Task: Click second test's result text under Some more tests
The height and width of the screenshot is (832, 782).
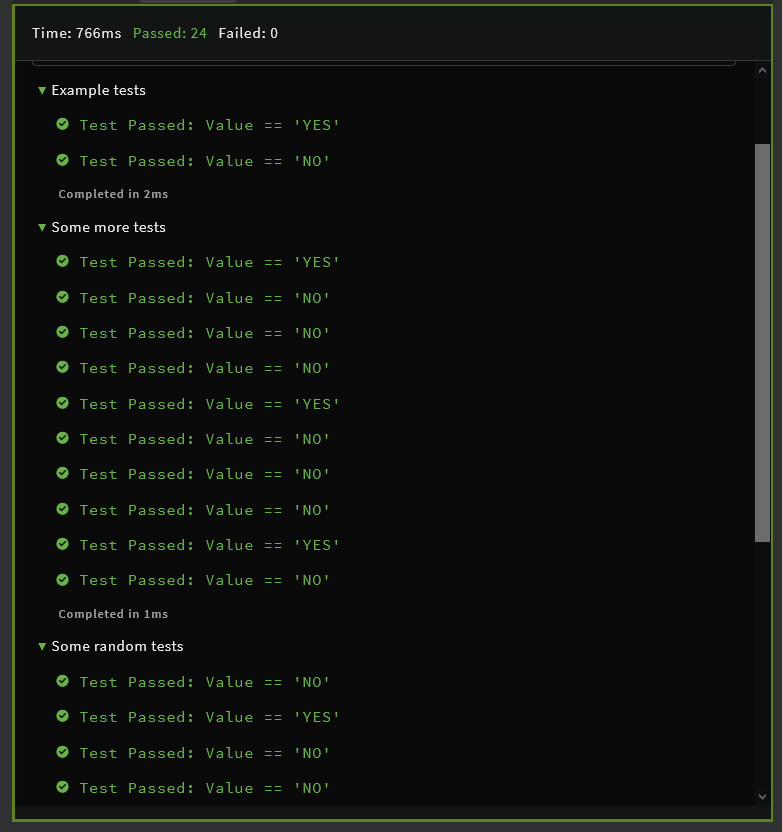Action: click(x=205, y=298)
